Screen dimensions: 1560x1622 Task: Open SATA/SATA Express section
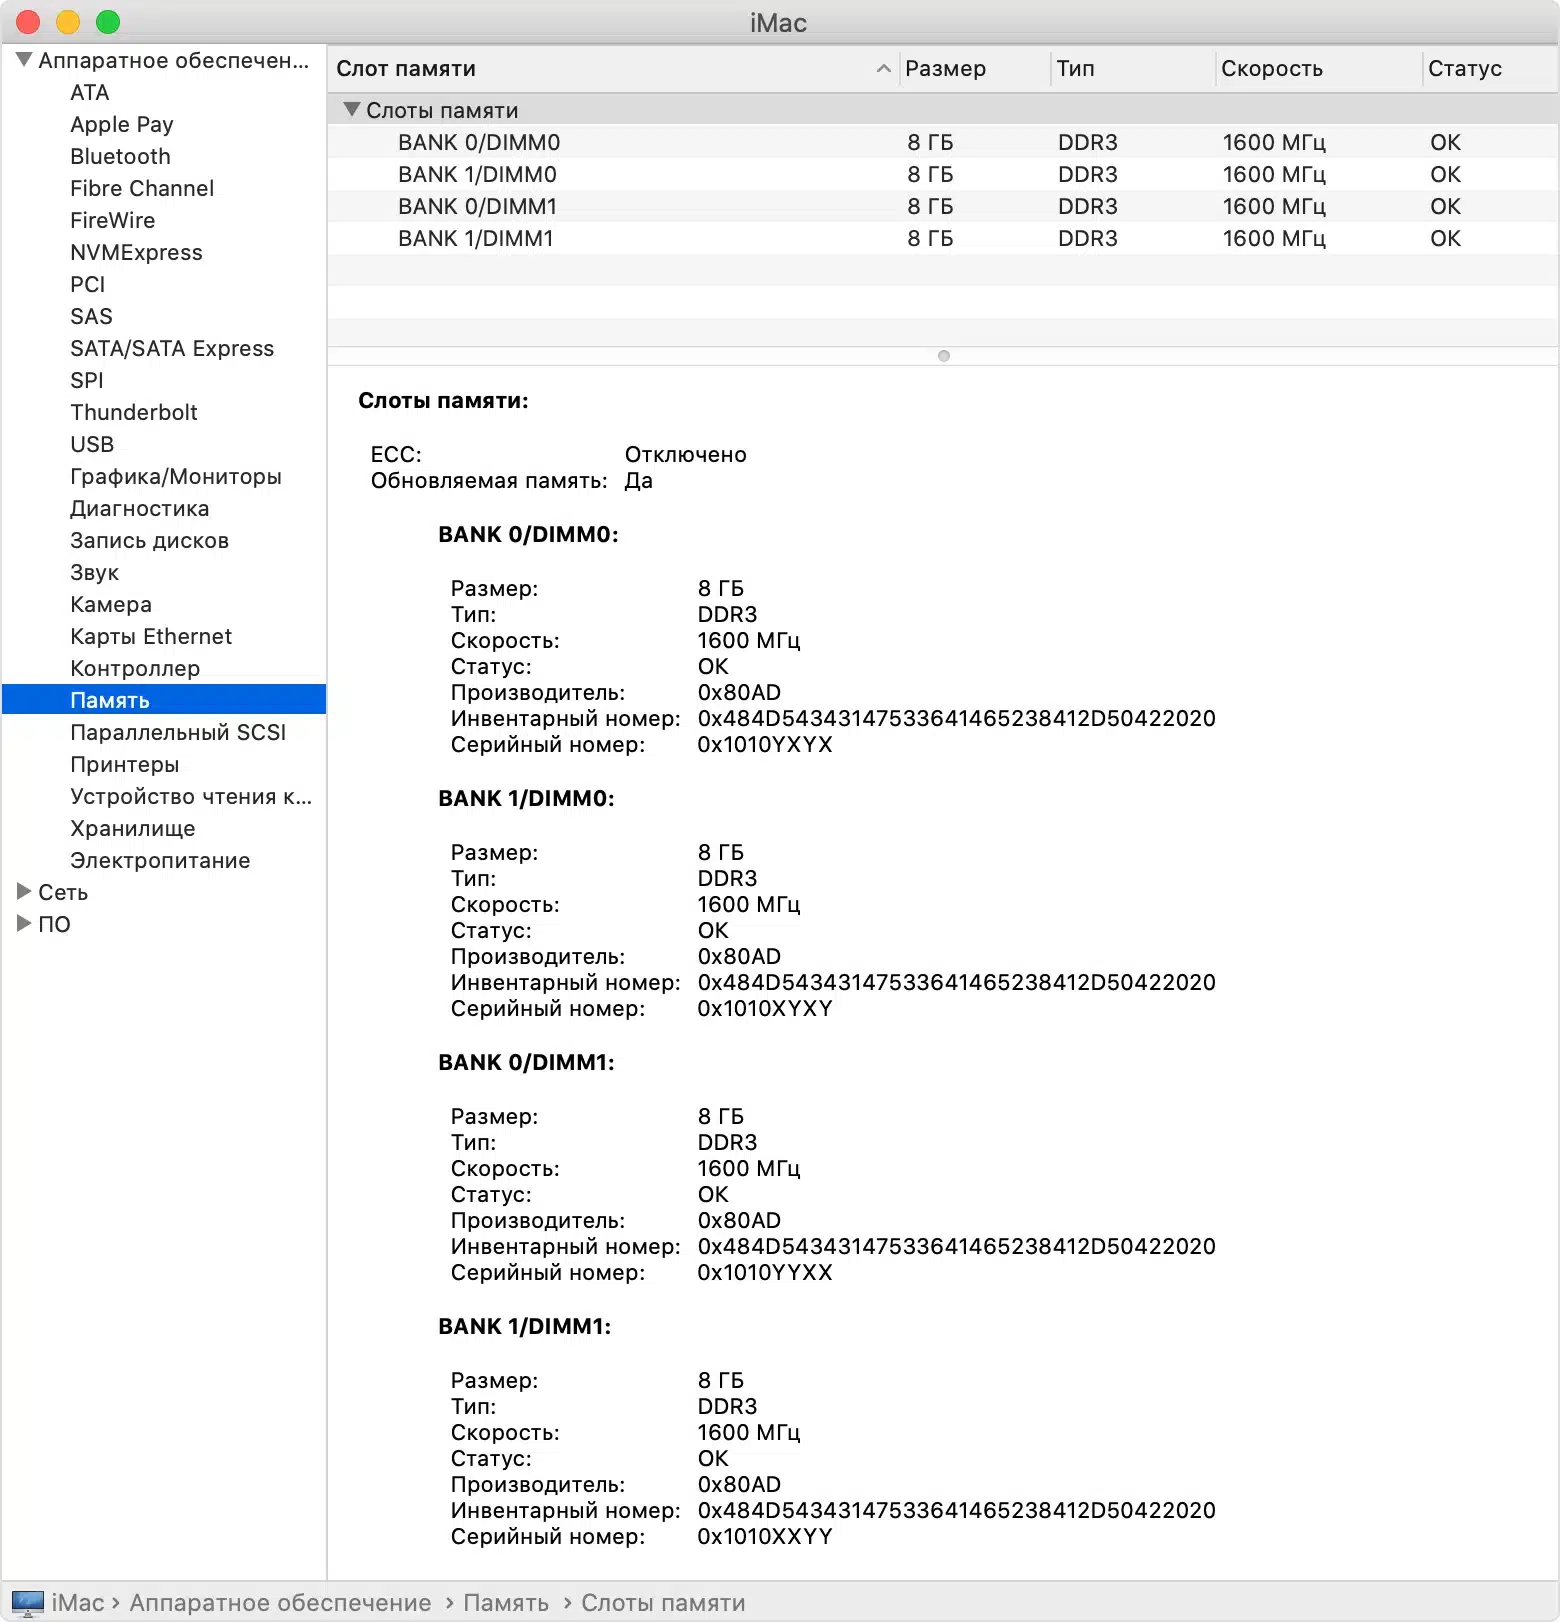pyautogui.click(x=172, y=348)
